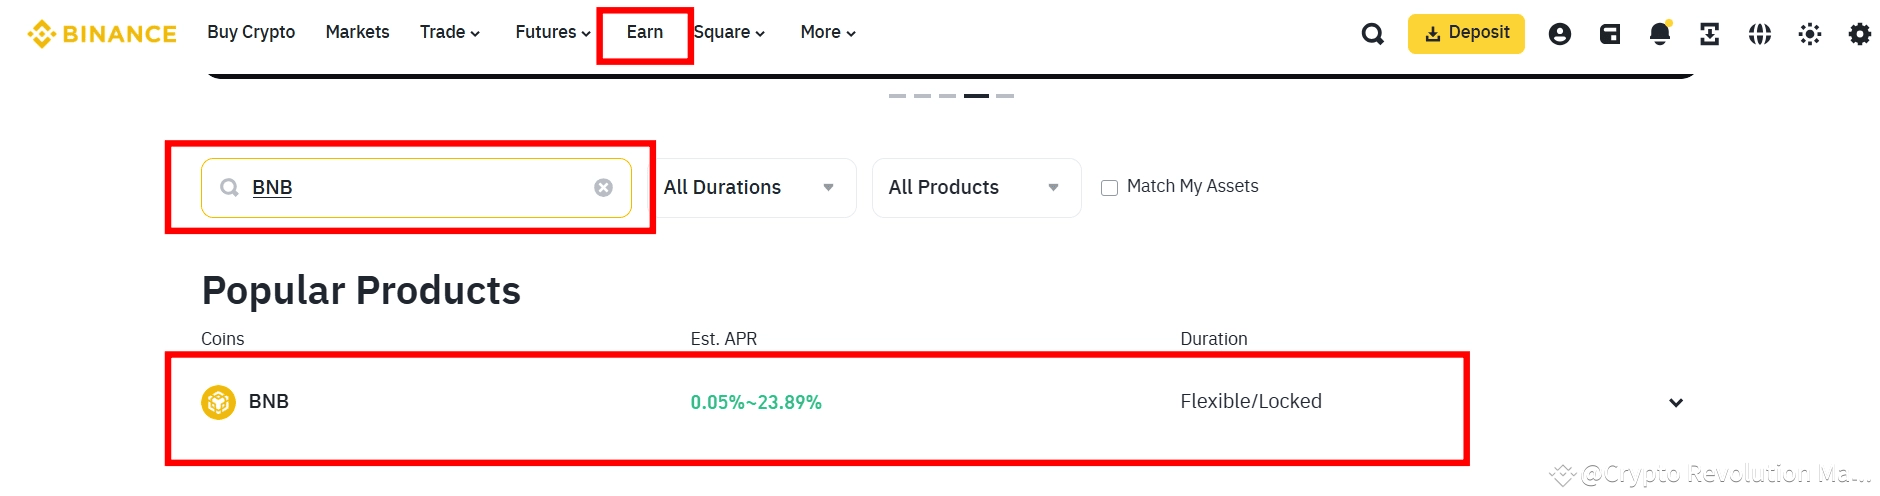Open the wallet icon
Viewport: 1880px width, 496px height.
(1609, 34)
